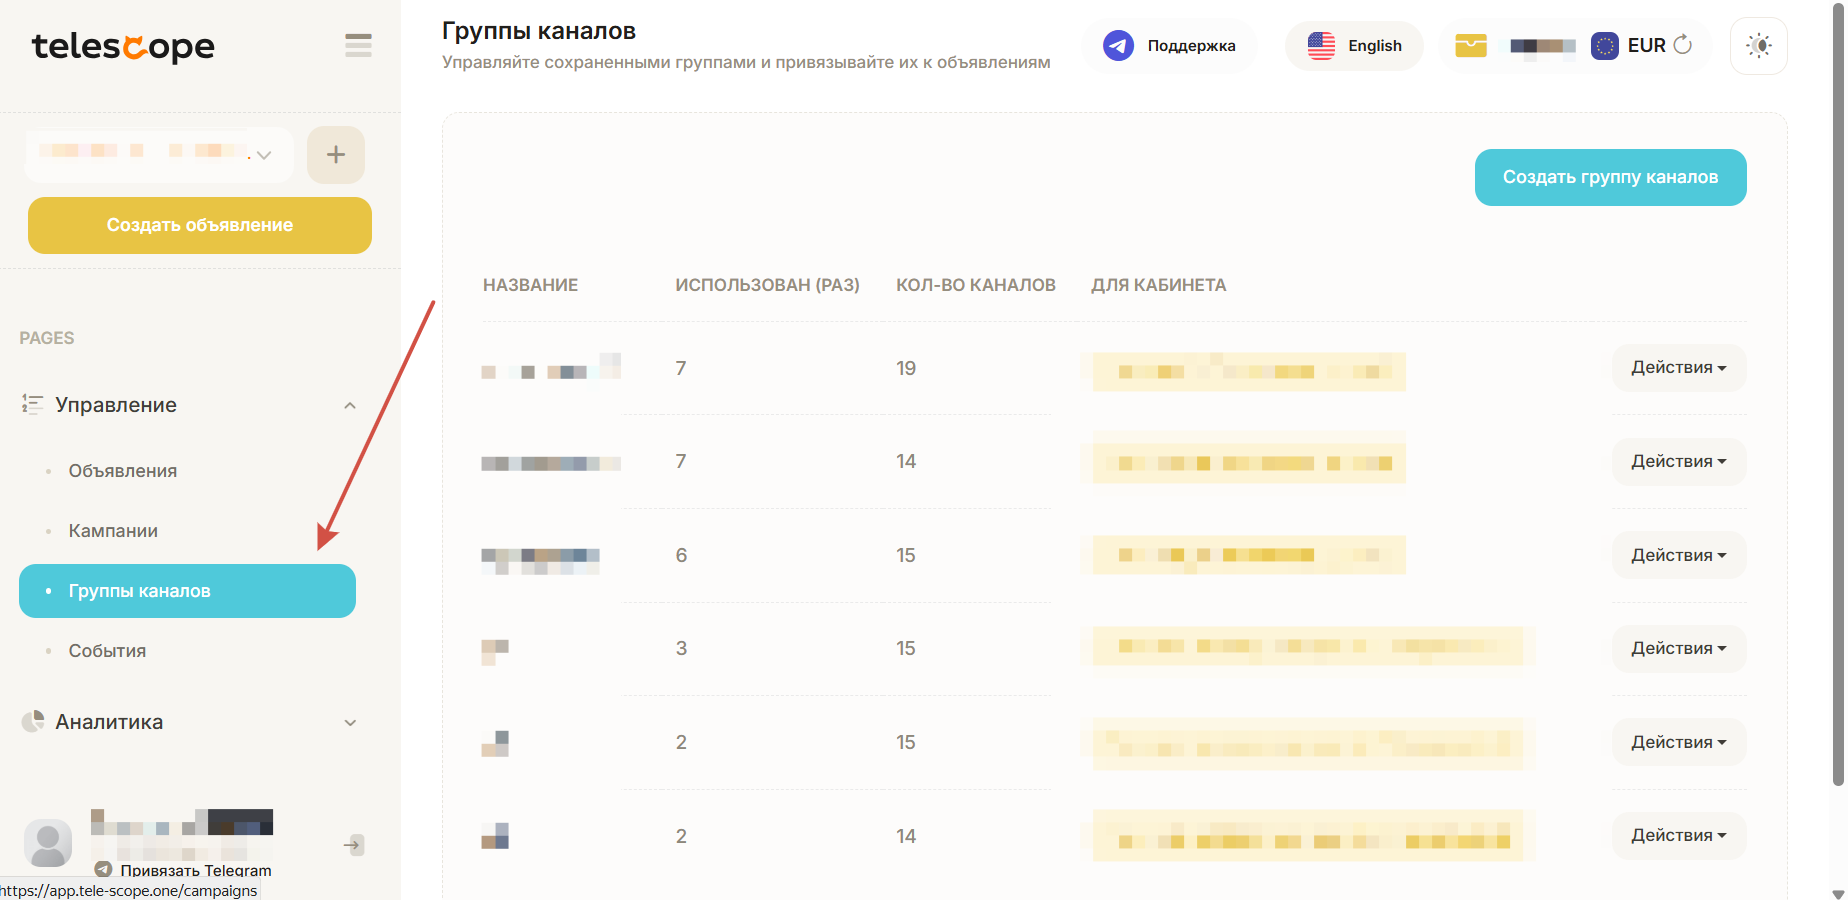
Task: Click the user avatar icon
Action: click(x=48, y=844)
